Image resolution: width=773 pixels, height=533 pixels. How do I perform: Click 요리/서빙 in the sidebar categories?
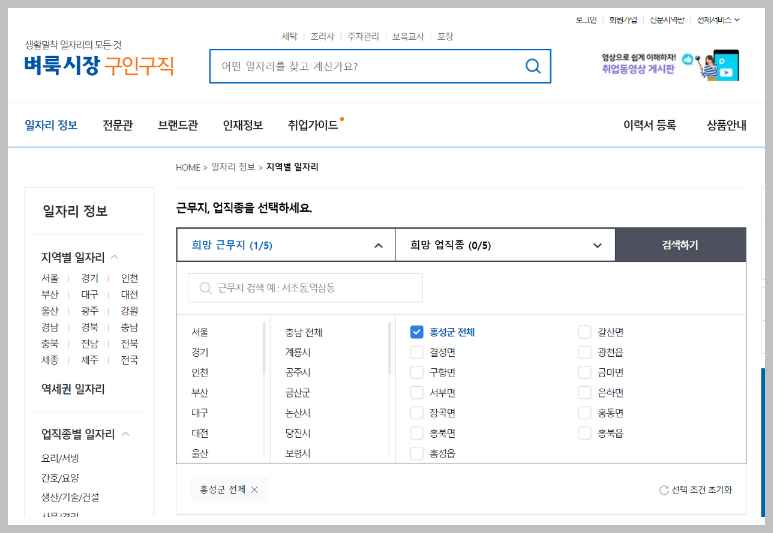(x=60, y=458)
